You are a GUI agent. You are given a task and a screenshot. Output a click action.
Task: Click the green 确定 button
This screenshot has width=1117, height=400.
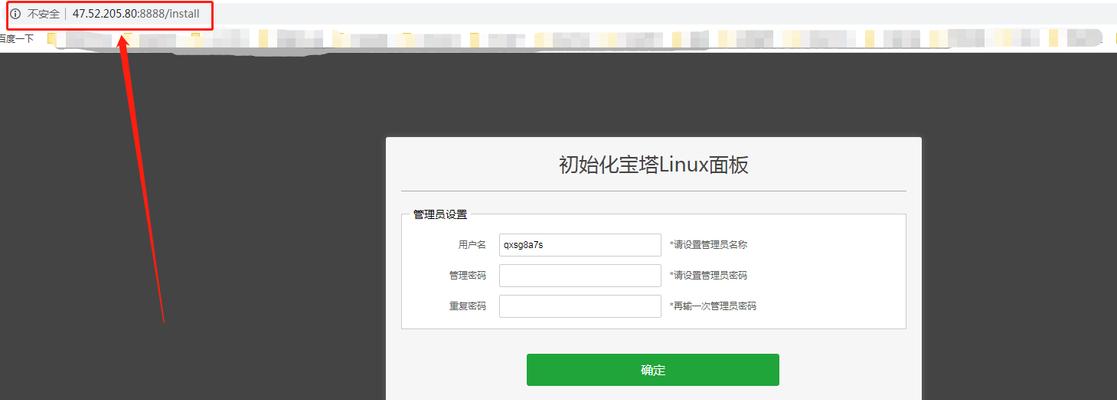(653, 370)
